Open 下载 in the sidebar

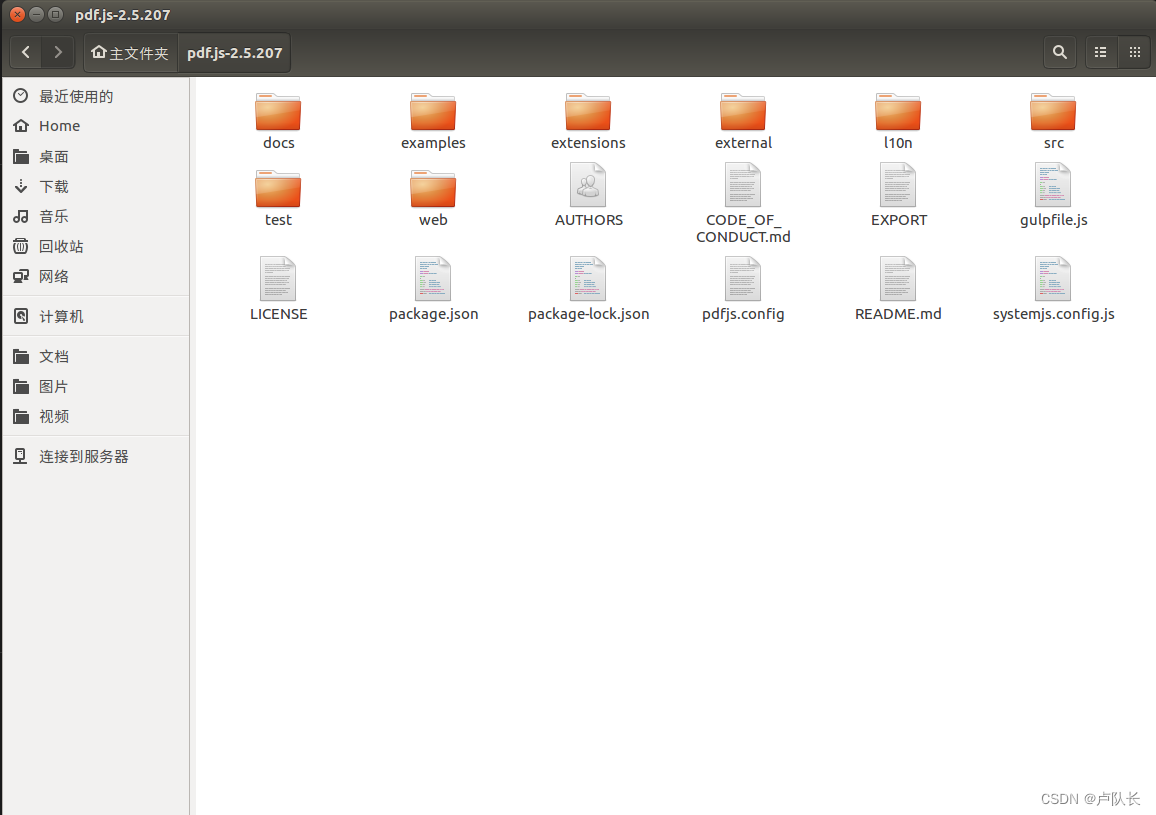coord(96,187)
